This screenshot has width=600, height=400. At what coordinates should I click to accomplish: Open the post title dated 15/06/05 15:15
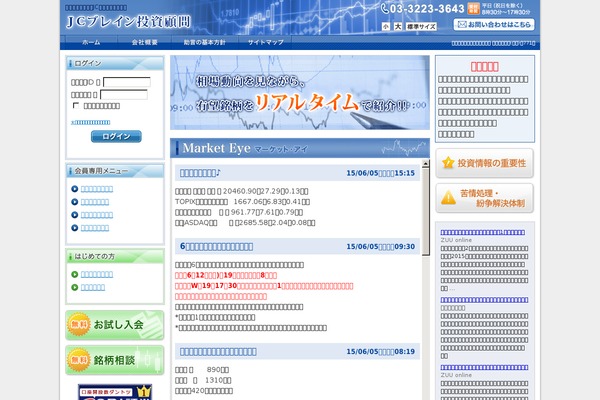(x=200, y=173)
